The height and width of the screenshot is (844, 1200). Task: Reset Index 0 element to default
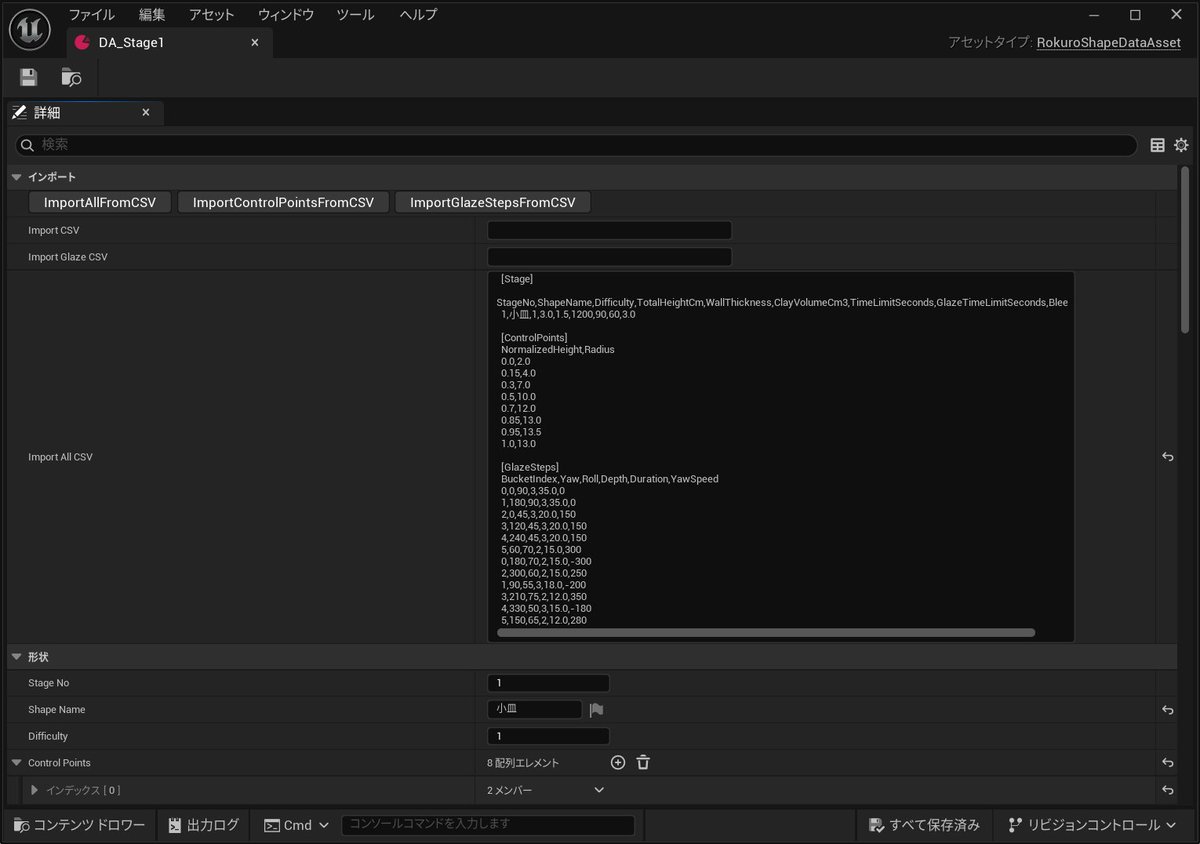point(1167,790)
